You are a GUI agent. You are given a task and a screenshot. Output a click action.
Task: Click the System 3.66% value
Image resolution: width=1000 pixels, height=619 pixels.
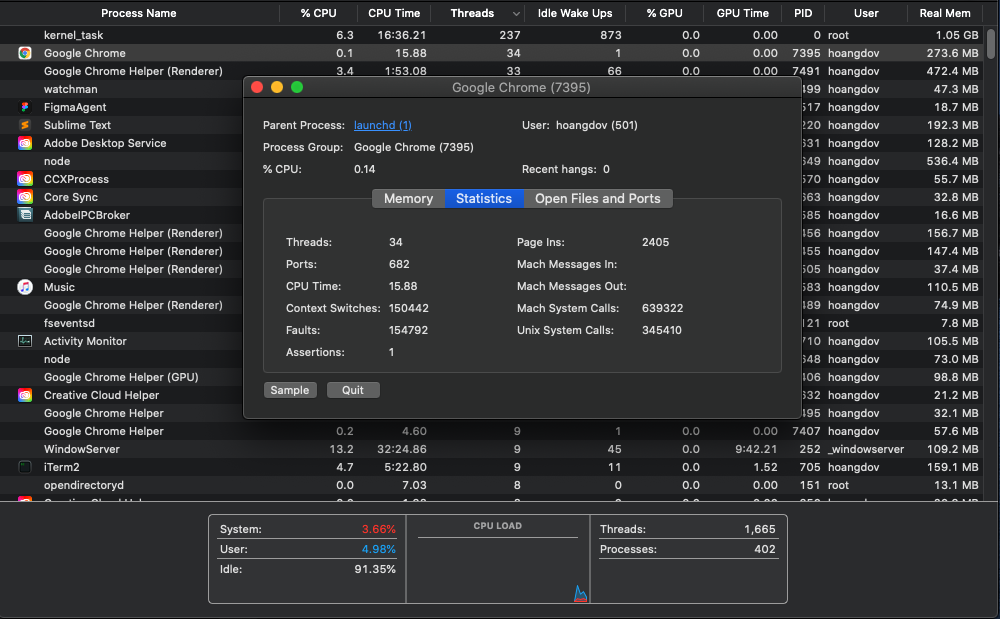(x=379, y=529)
